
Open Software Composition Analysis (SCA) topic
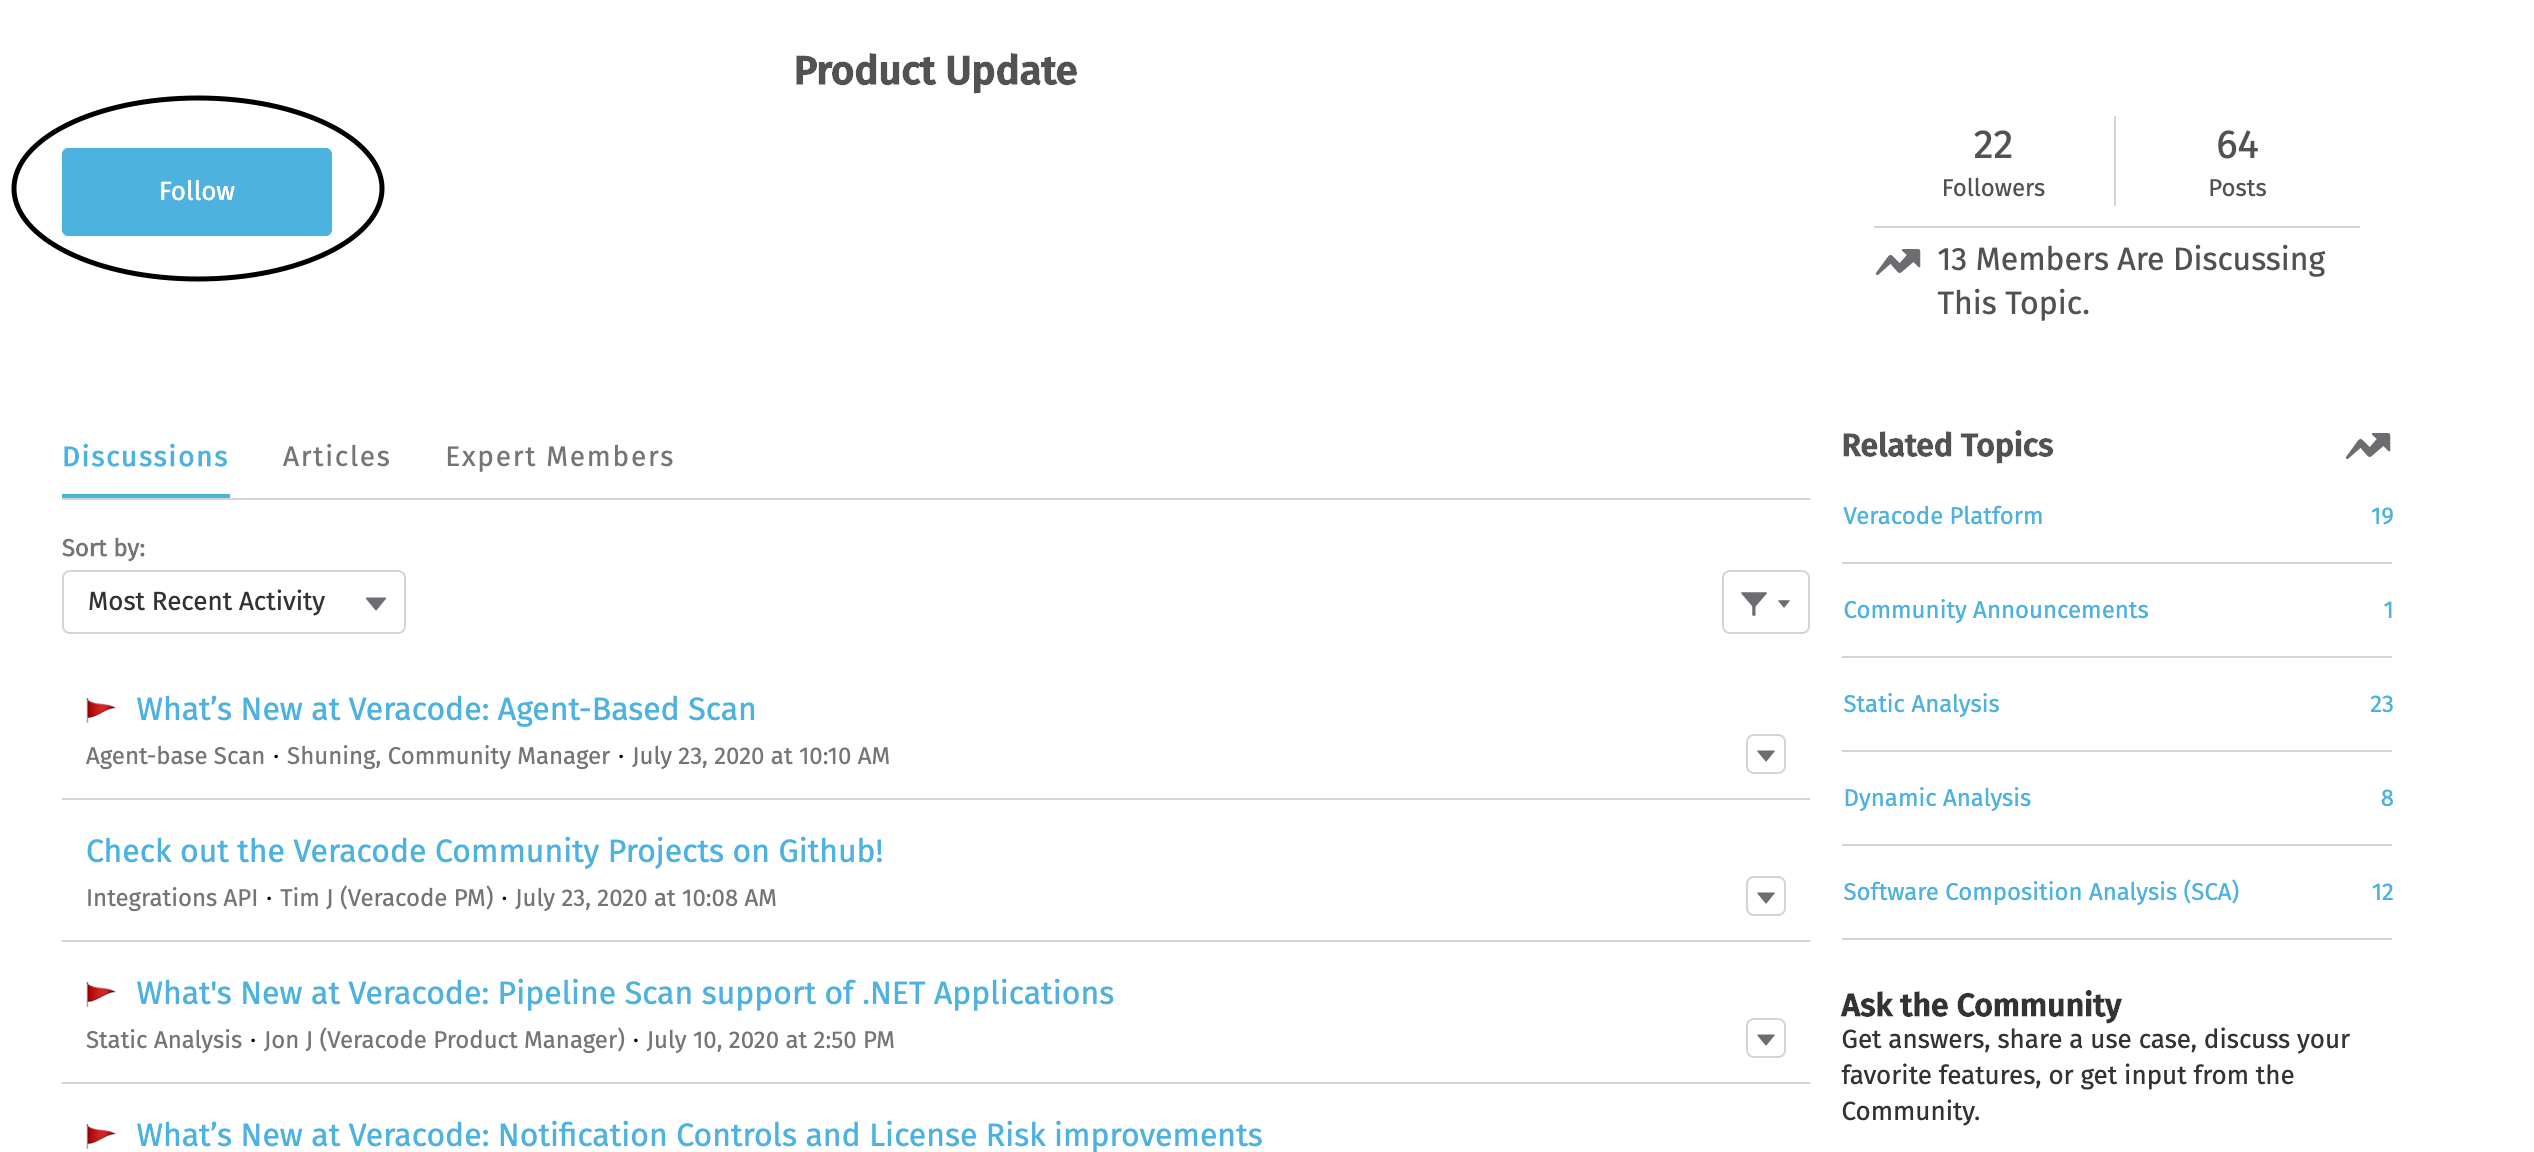pyautogui.click(x=2042, y=891)
